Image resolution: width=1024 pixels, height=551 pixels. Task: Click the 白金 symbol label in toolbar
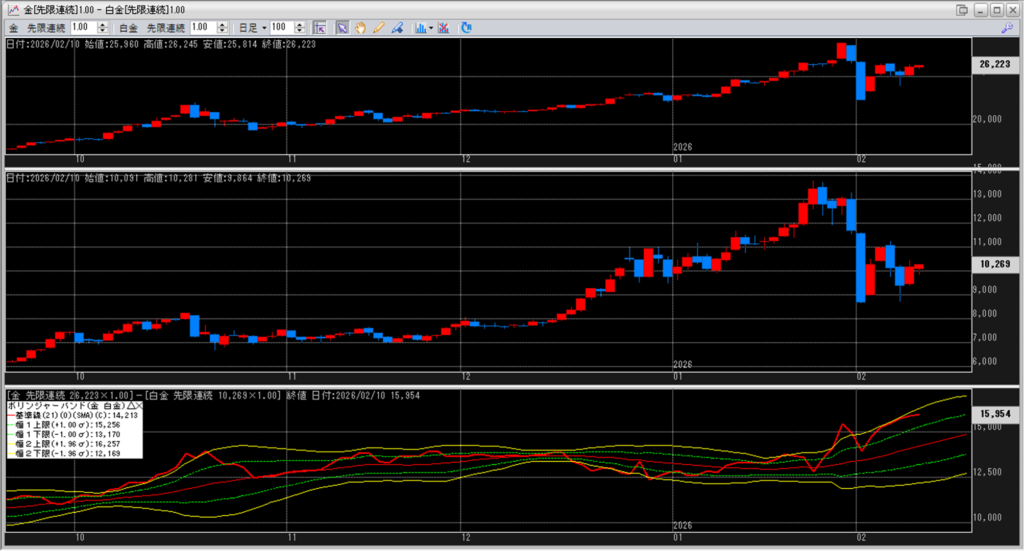tap(129, 28)
